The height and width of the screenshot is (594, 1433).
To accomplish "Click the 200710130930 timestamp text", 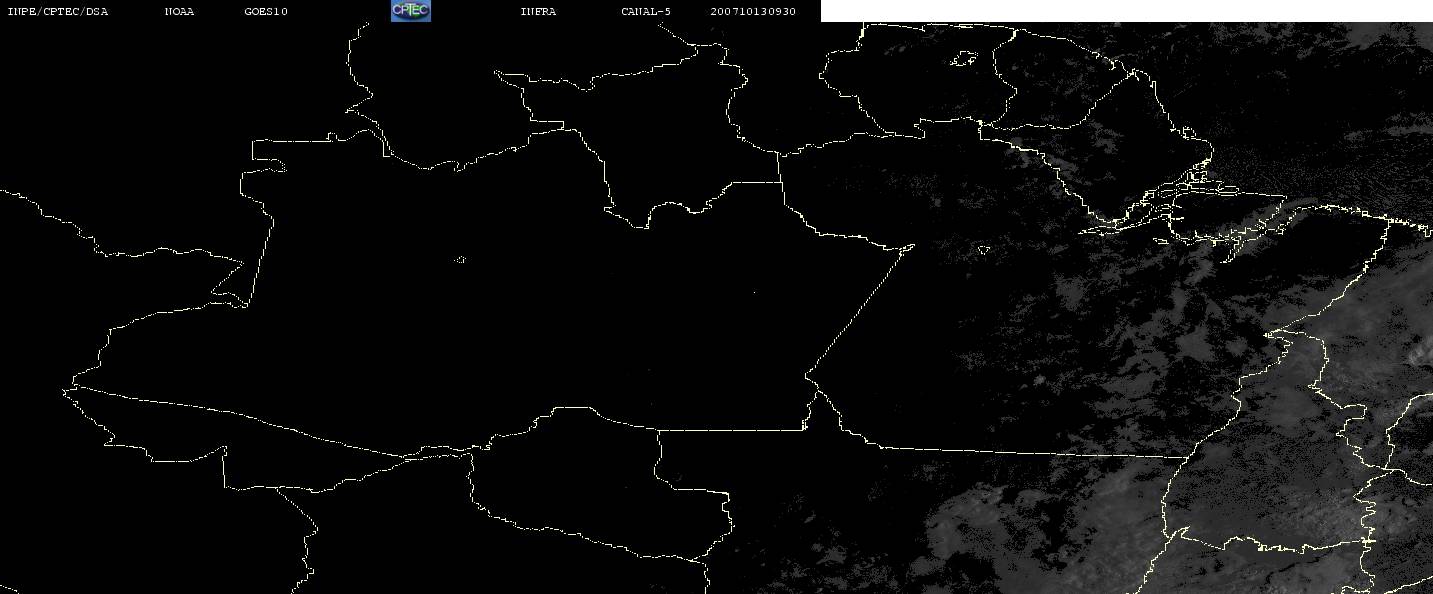I will pyautogui.click(x=753, y=12).
